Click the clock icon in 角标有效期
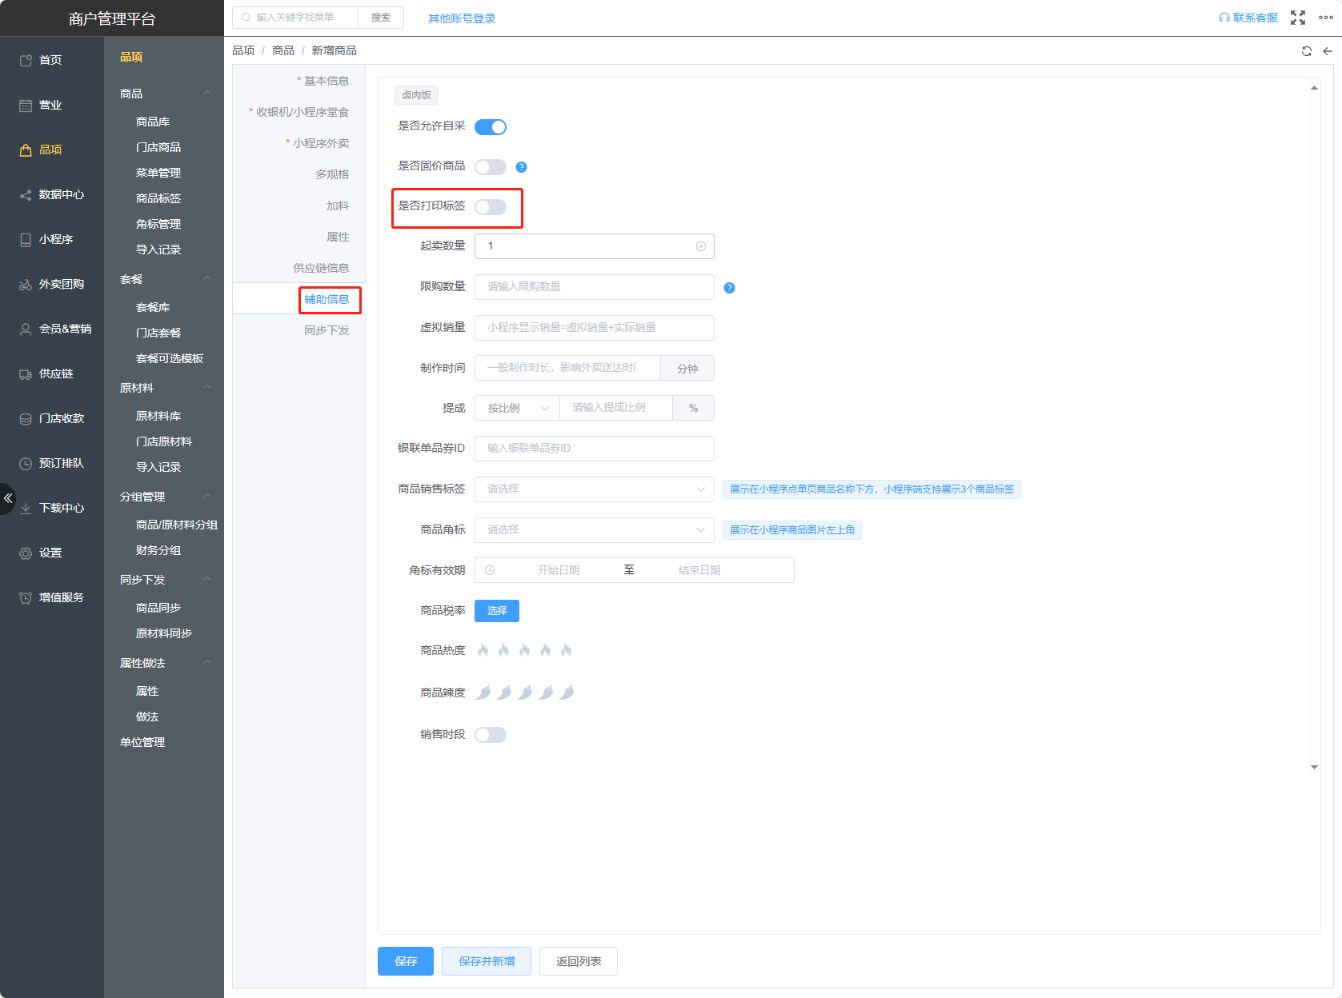1342x998 pixels. click(x=490, y=570)
